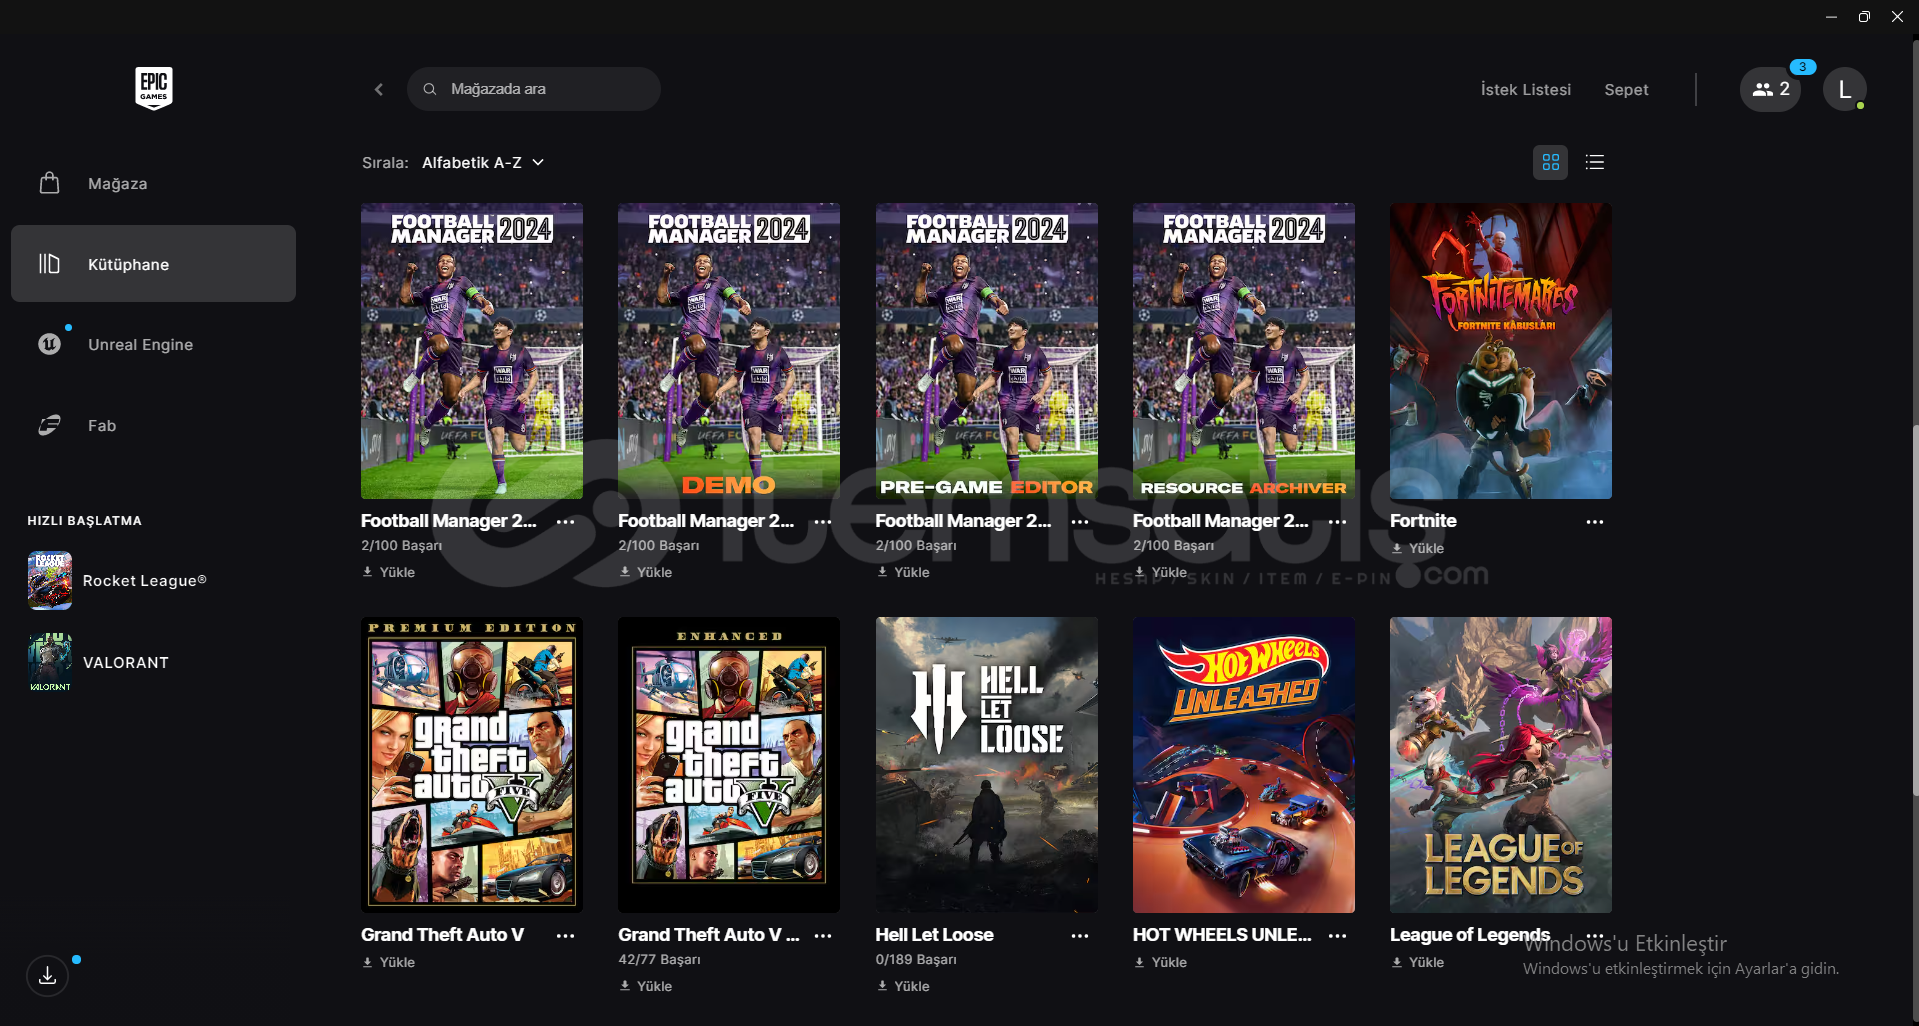
Task: Click 0/189 Başarı achievements text
Action: click(916, 960)
